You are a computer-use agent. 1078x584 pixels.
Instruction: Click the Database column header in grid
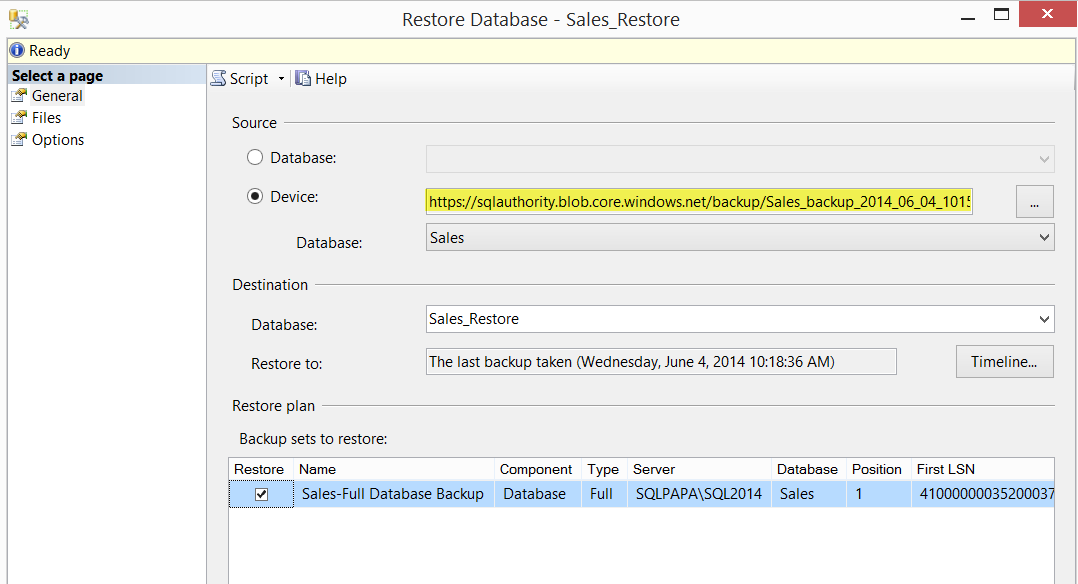[x=808, y=469]
